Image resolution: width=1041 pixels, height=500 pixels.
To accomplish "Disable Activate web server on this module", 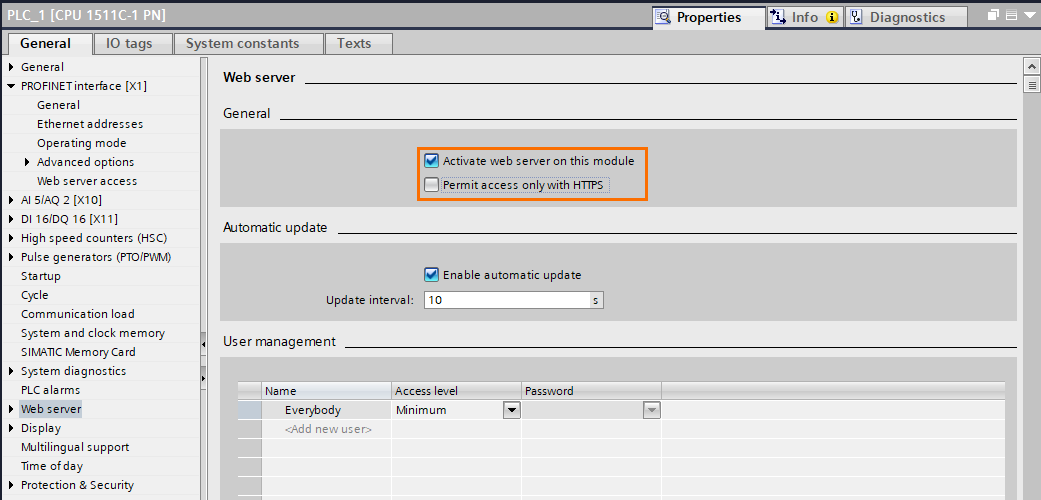I will coord(432,161).
